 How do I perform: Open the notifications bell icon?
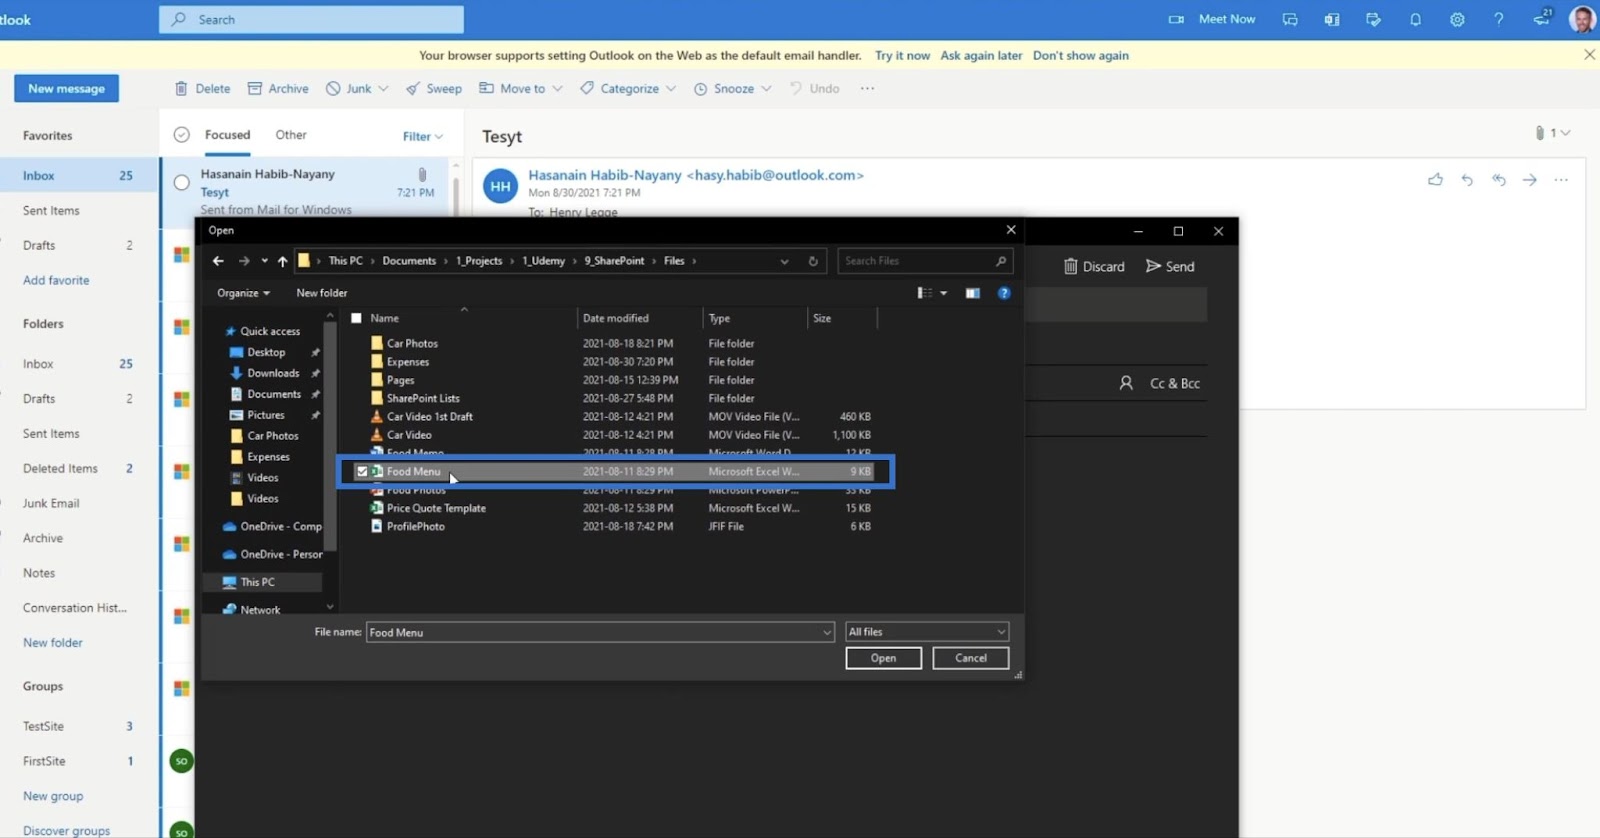[x=1415, y=19]
